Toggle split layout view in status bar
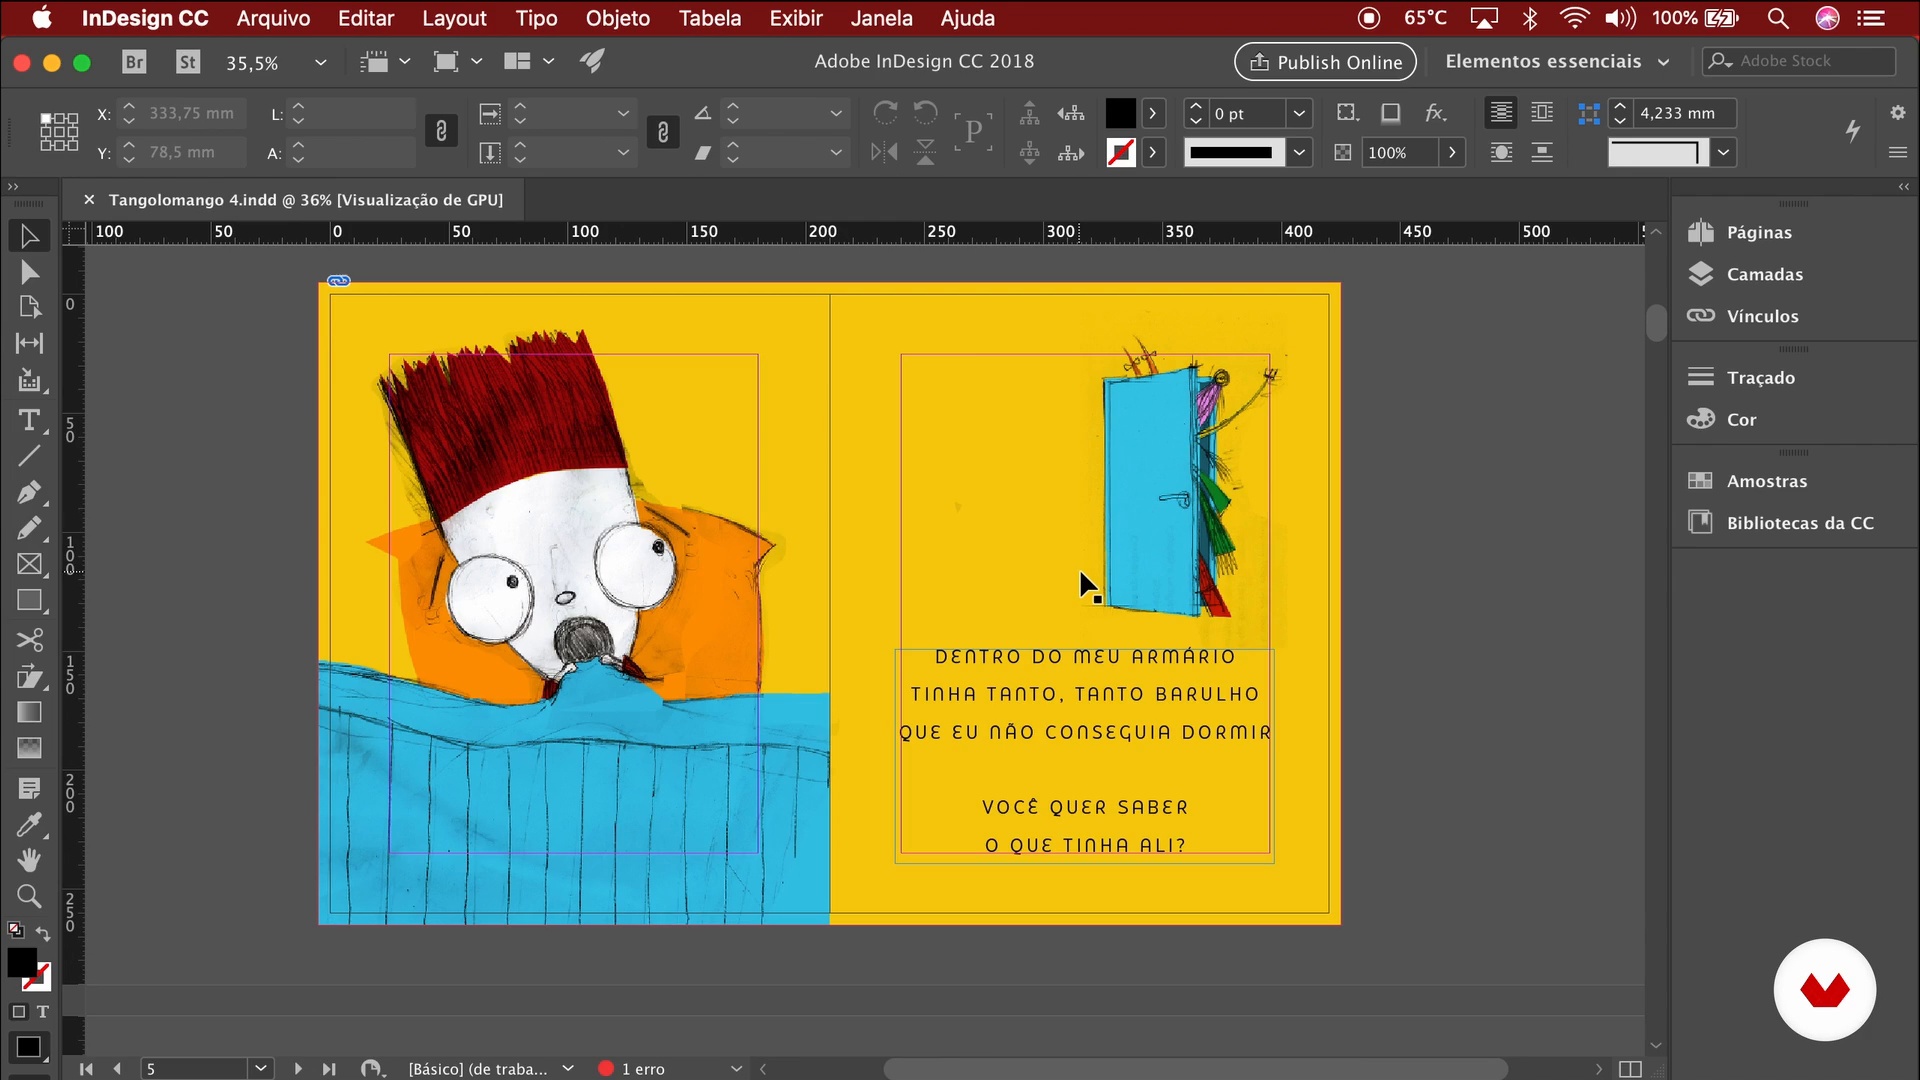Image resolution: width=1920 pixels, height=1080 pixels. [x=1630, y=1069]
